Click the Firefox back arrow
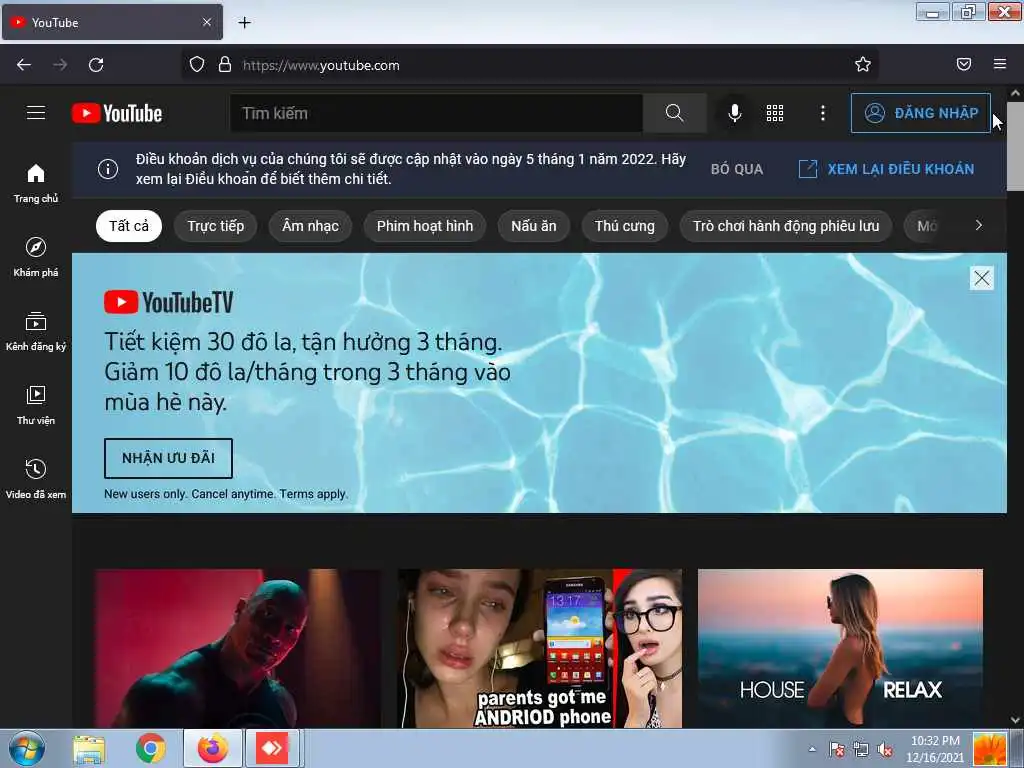The height and width of the screenshot is (768, 1024). (x=24, y=65)
